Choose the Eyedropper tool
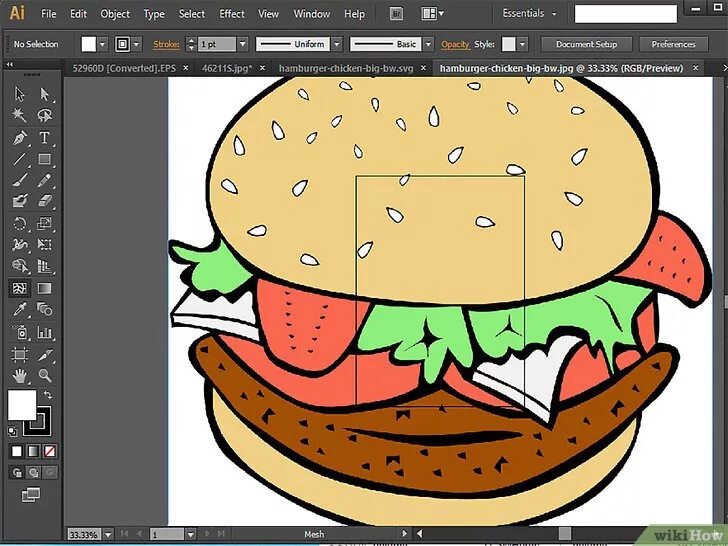 tap(20, 309)
